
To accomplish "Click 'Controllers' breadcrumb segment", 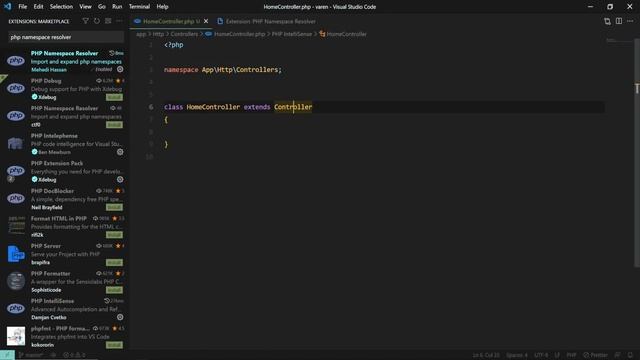I will [184, 34].
